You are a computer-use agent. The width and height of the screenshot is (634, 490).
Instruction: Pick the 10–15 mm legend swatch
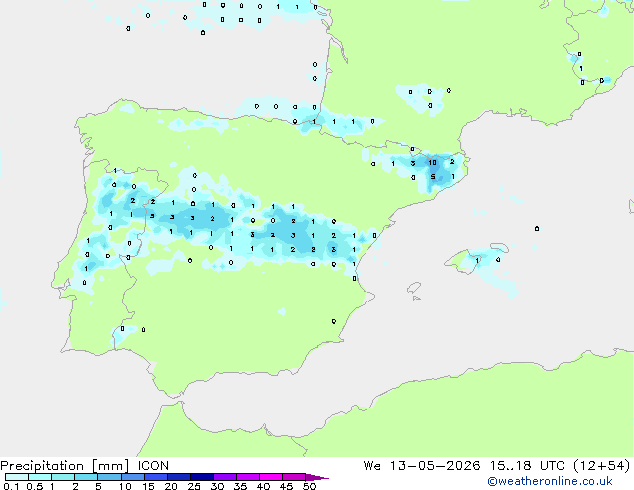132,477
